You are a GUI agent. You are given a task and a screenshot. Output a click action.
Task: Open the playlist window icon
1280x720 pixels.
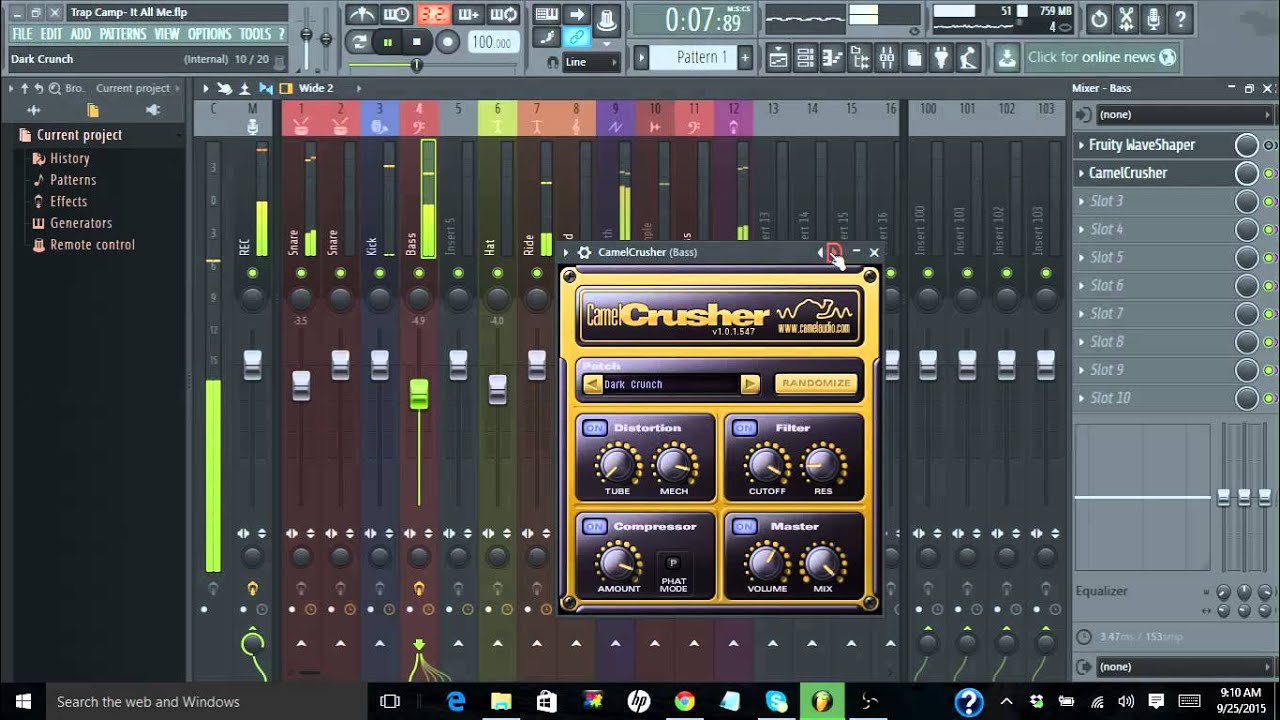[778, 58]
